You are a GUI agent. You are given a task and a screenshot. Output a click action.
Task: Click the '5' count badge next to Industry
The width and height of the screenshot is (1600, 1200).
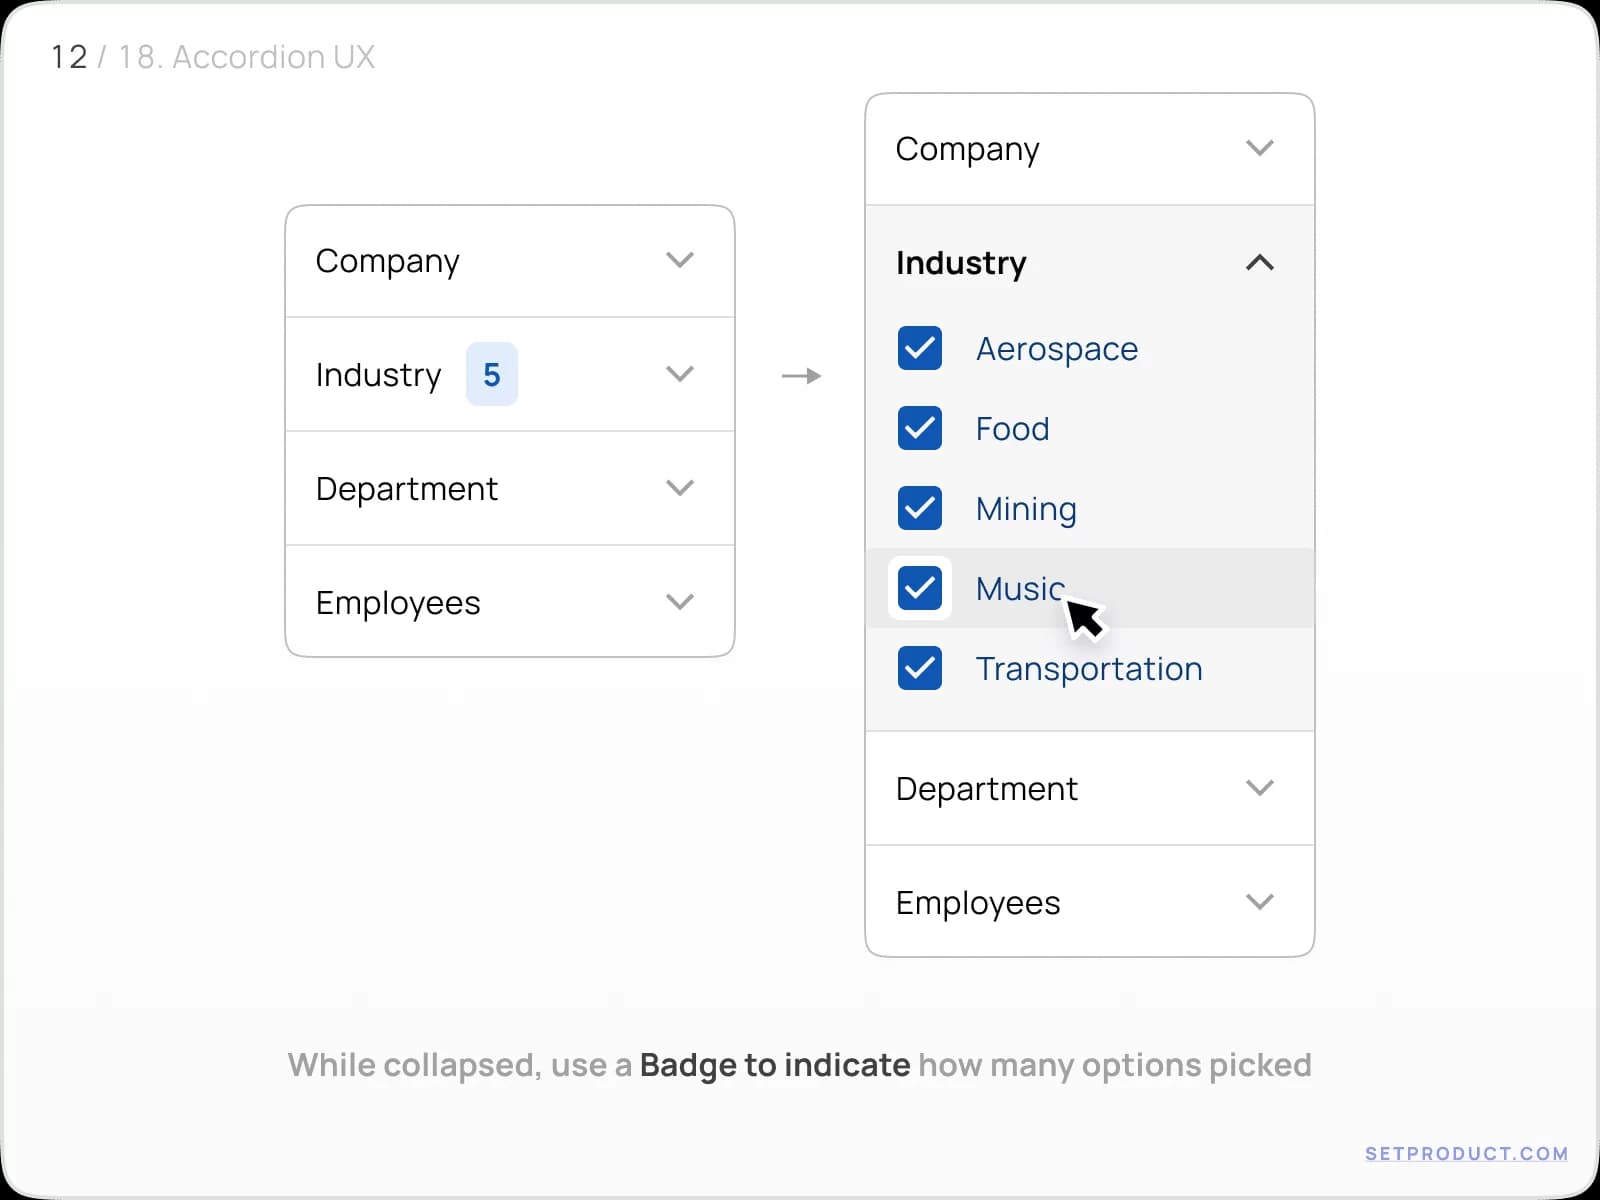click(x=492, y=374)
